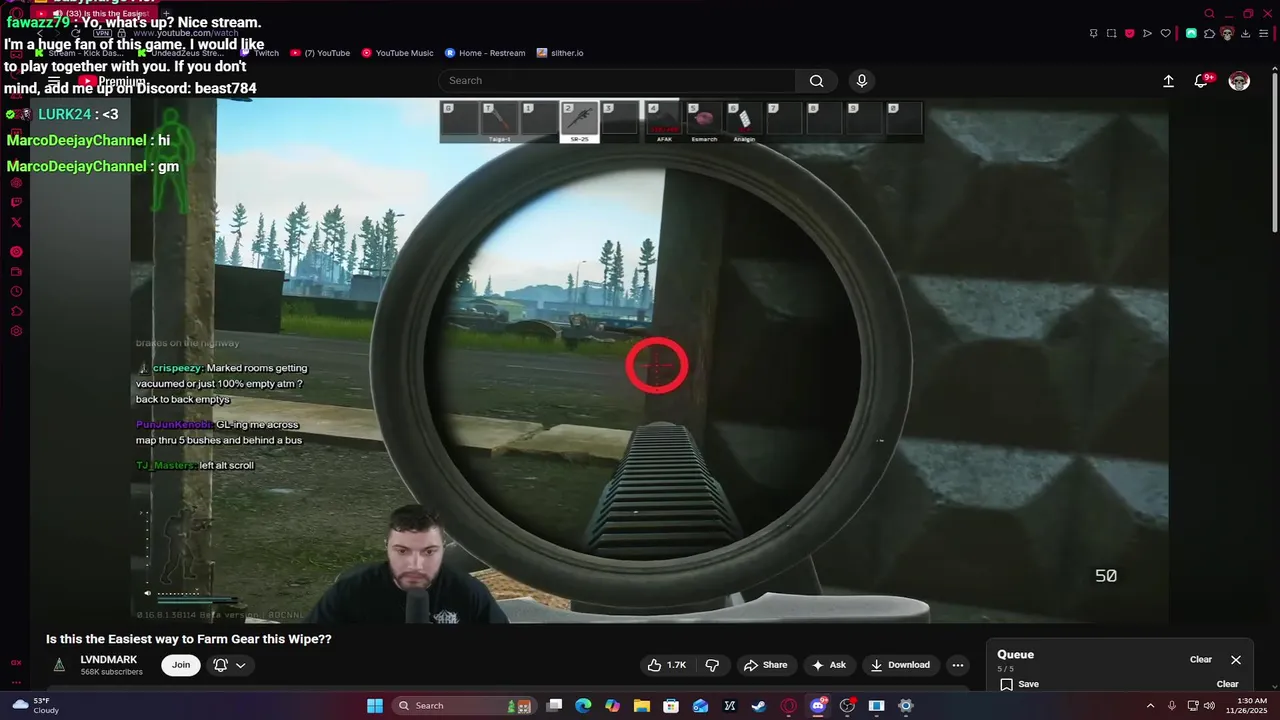Click the send/flow arrow browser icon

(1148, 33)
